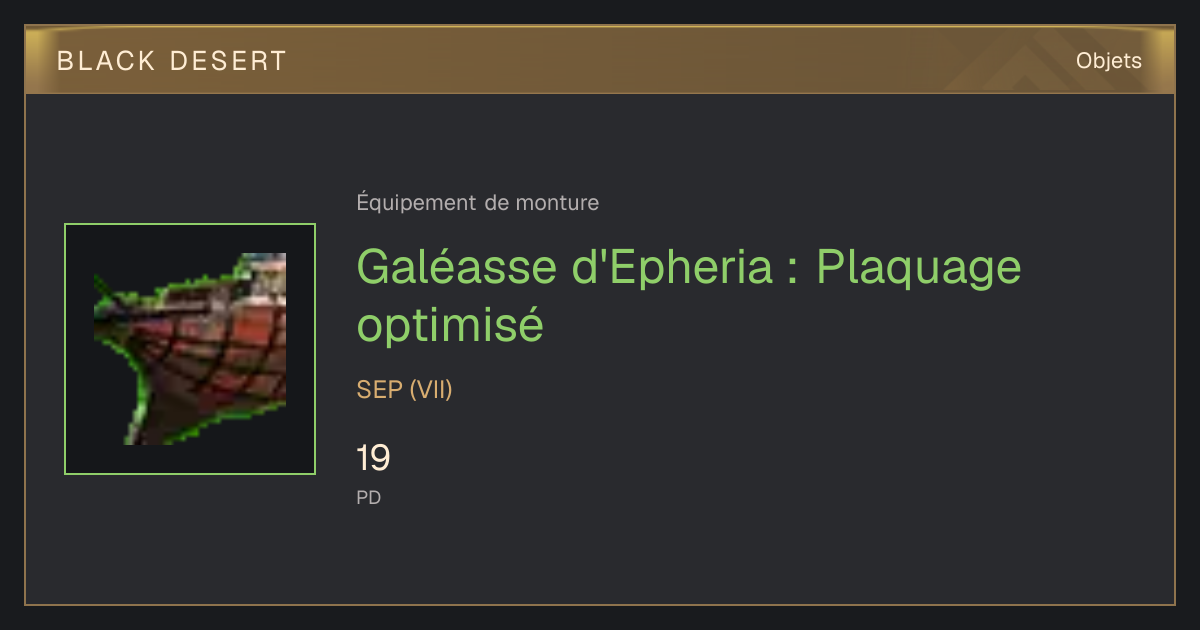Viewport: 1200px width, 630px height.
Task: Click the word Équipement in the category line
Action: 417,203
